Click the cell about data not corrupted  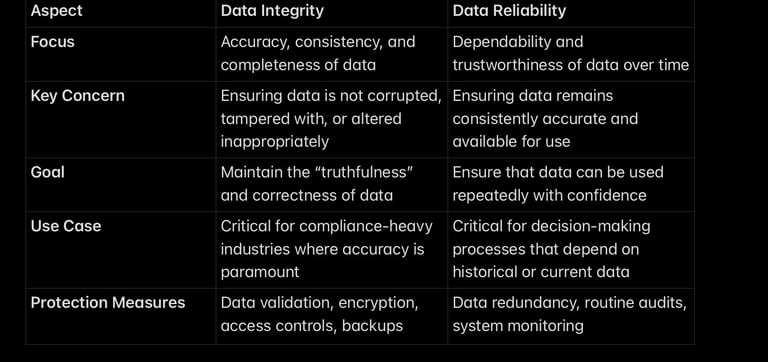[x=331, y=119]
